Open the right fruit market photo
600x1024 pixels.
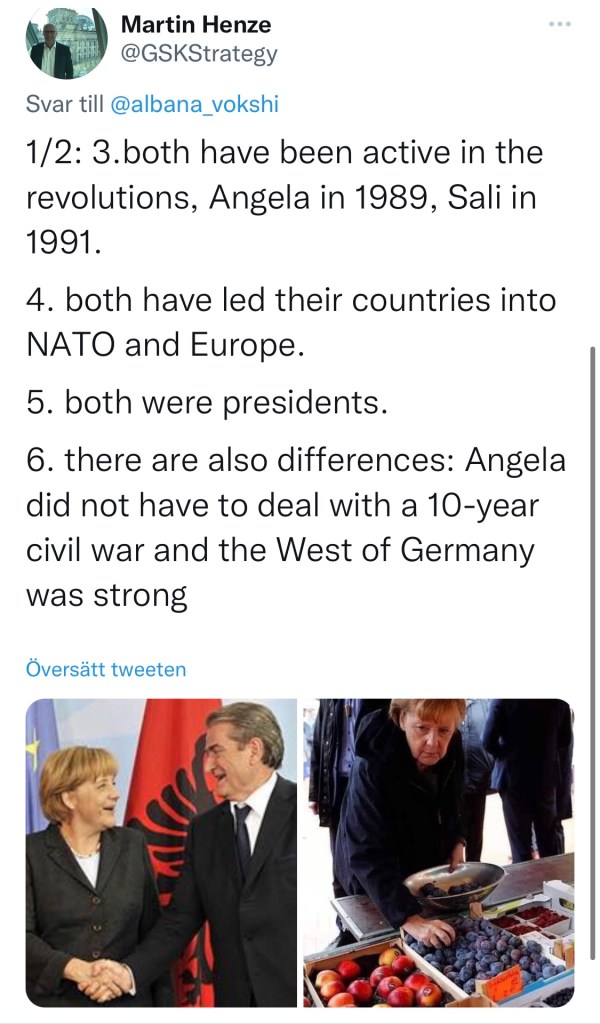[439, 851]
